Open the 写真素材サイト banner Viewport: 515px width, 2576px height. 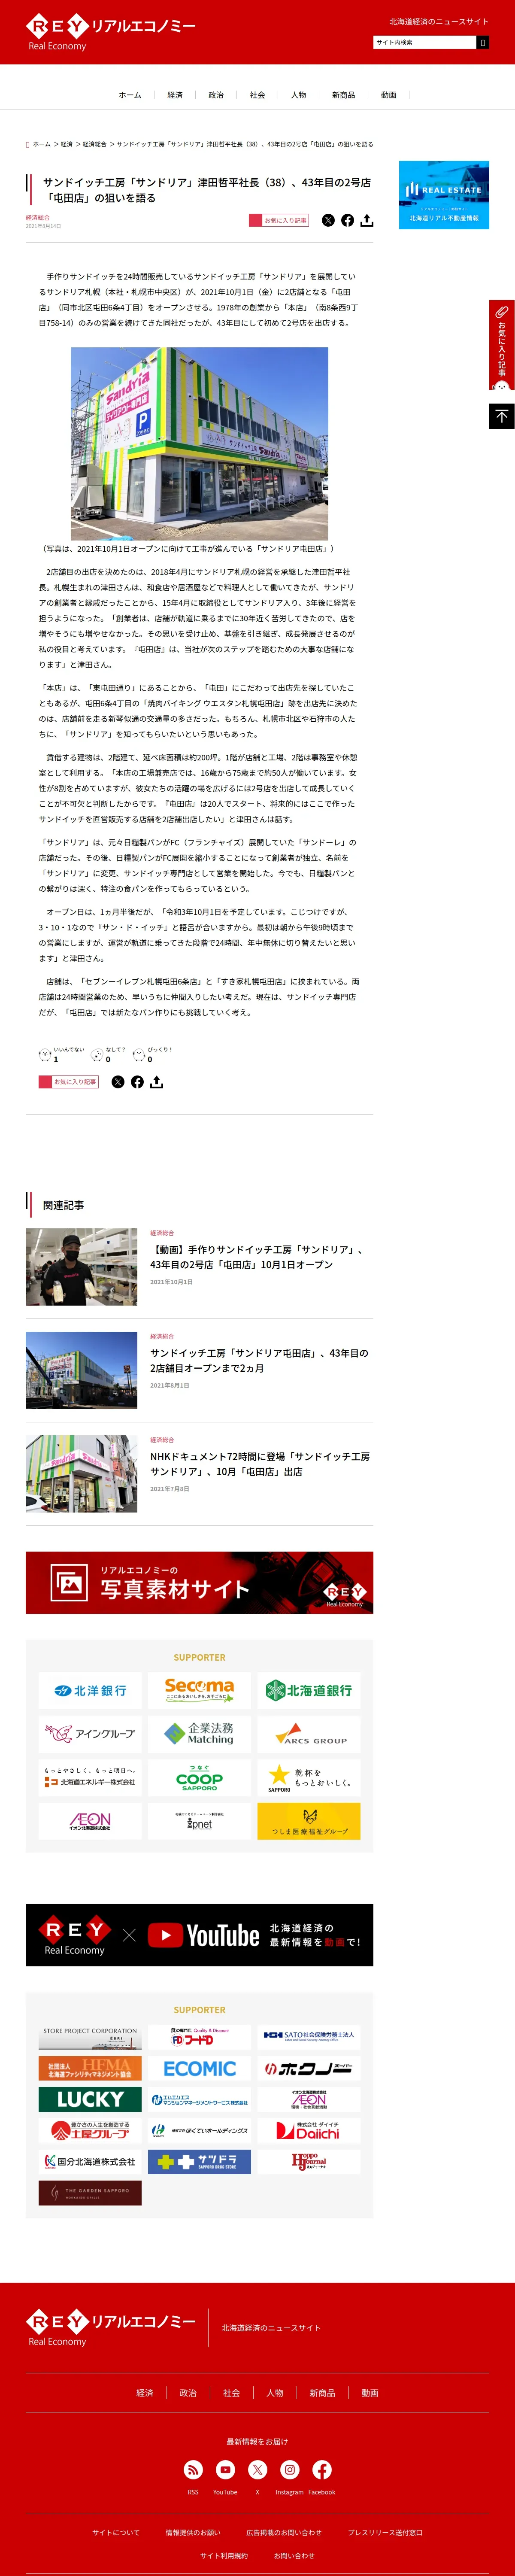pyautogui.click(x=199, y=1583)
